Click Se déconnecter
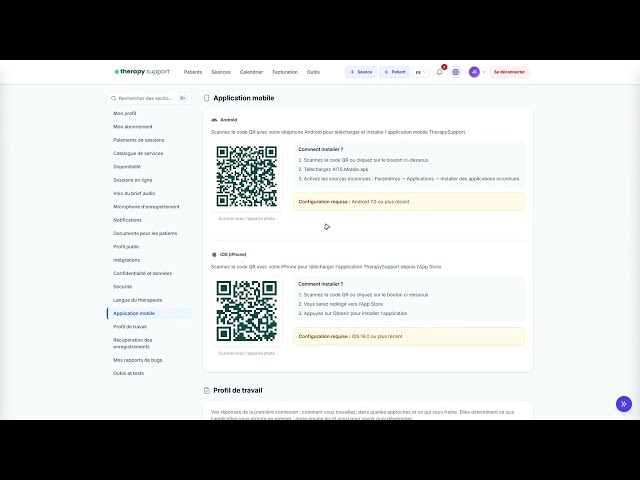 [509, 72]
